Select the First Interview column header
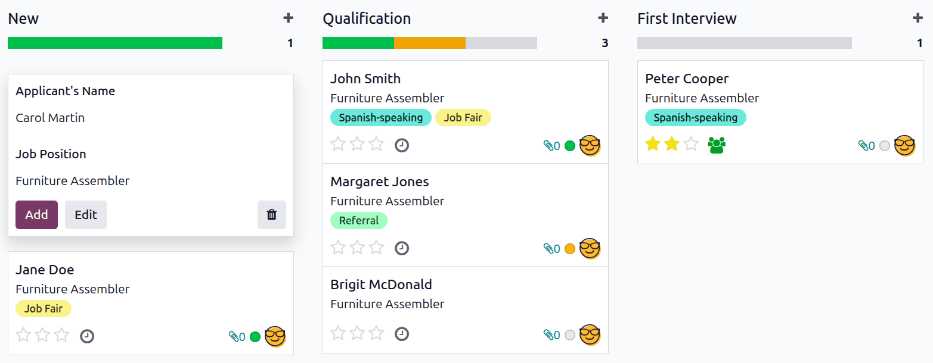The height and width of the screenshot is (363, 933). pyautogui.click(x=687, y=19)
